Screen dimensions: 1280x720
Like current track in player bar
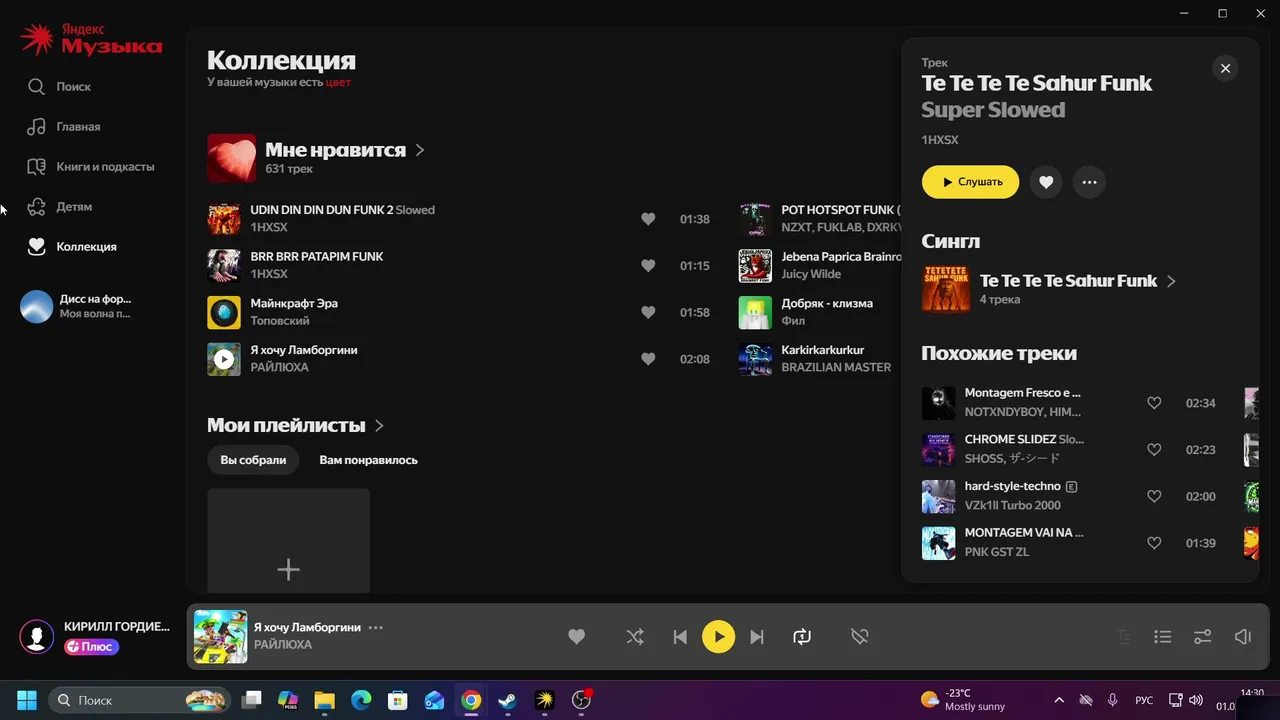click(x=577, y=637)
